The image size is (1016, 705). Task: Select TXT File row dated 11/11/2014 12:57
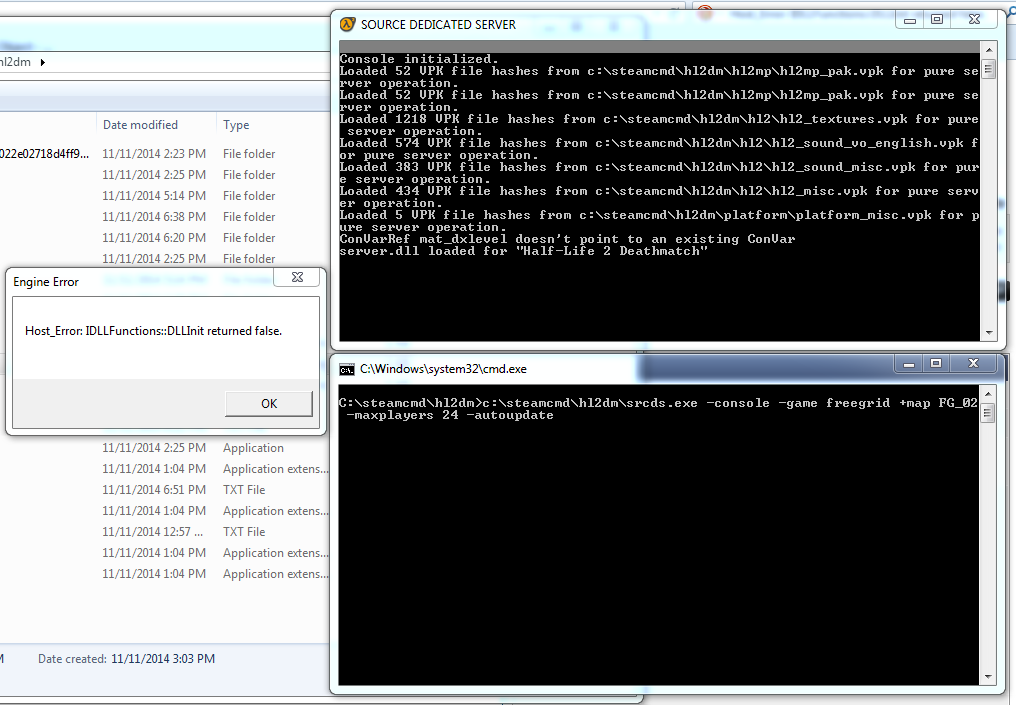tap(165, 532)
